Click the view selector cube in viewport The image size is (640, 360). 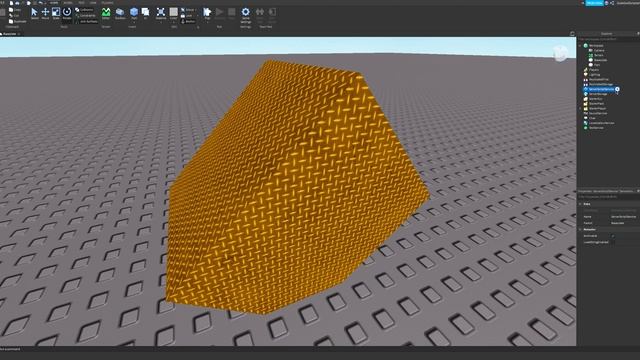(560, 53)
